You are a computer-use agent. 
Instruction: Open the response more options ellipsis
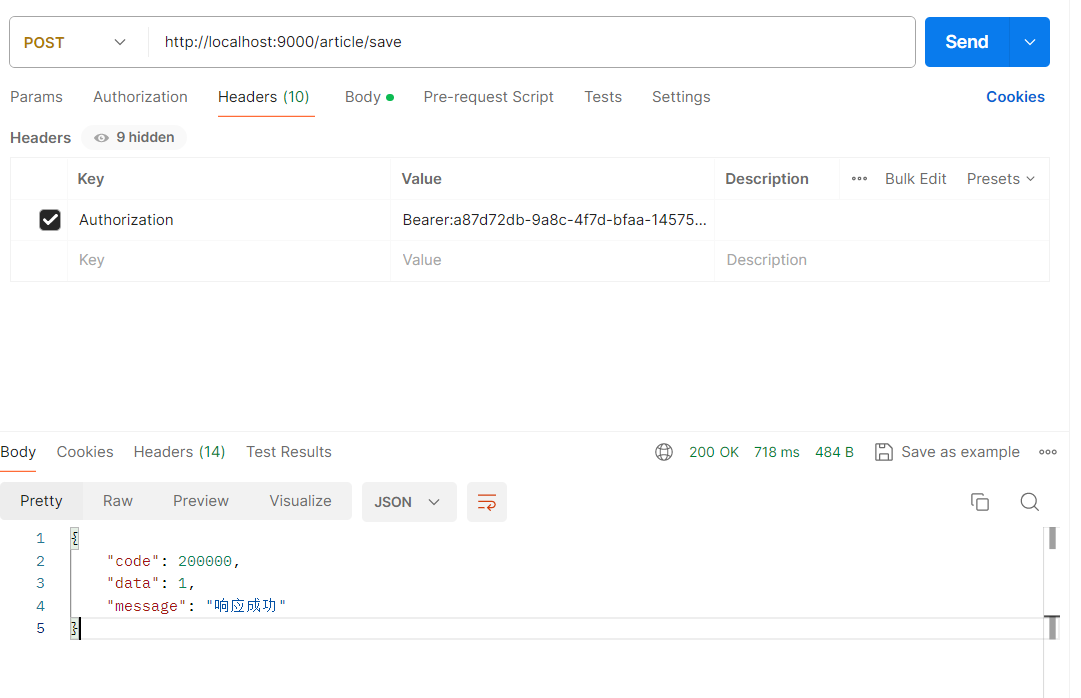pos(1047,452)
